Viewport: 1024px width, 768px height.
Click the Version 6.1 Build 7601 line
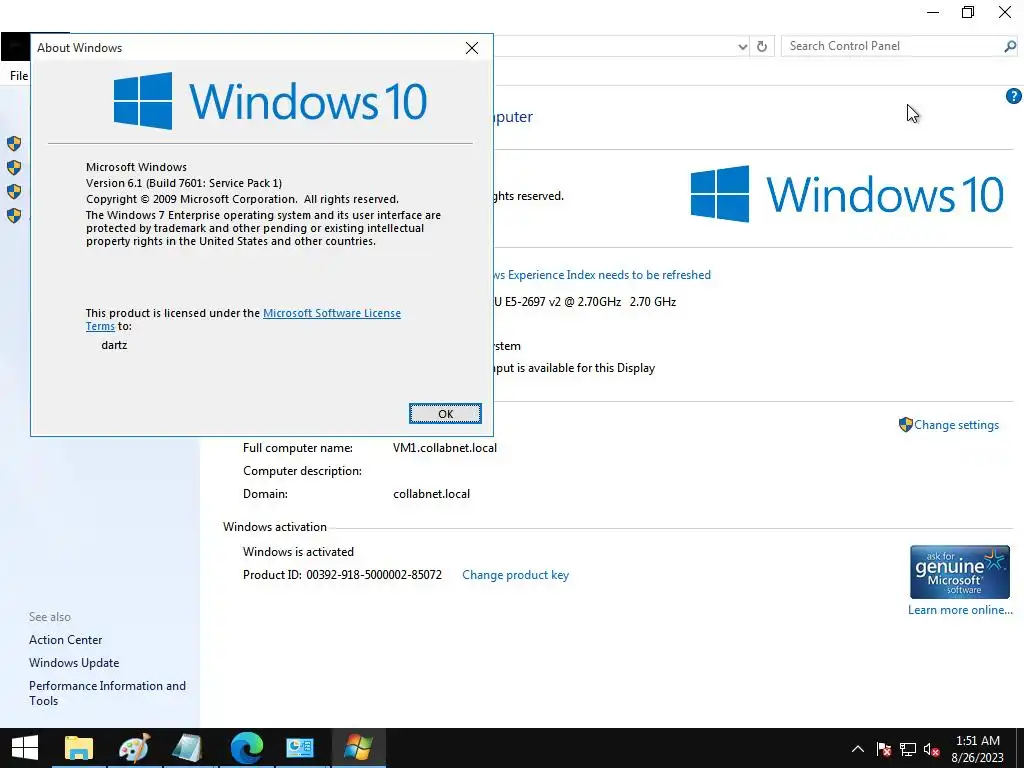184,183
